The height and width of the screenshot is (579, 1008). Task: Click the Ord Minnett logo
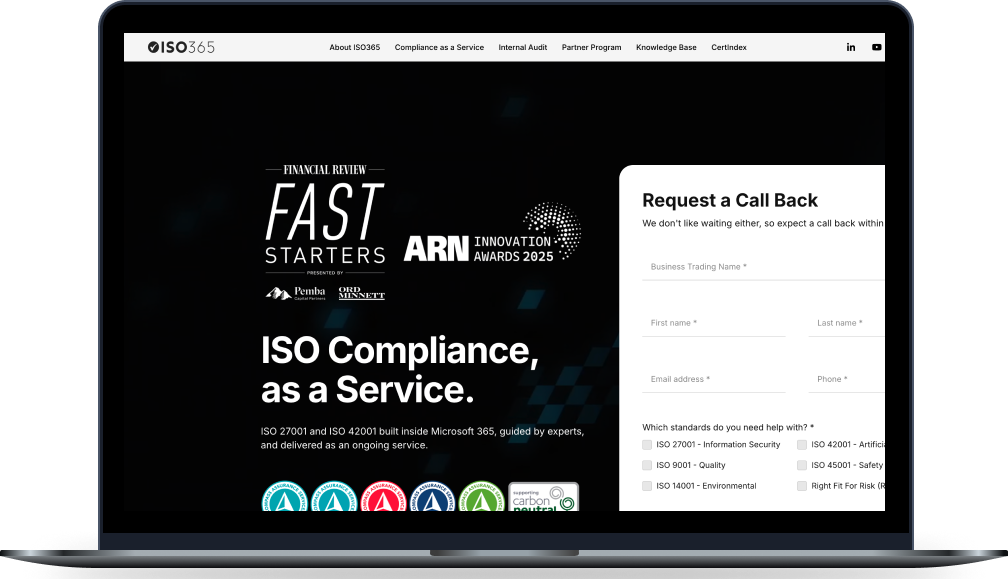(361, 293)
